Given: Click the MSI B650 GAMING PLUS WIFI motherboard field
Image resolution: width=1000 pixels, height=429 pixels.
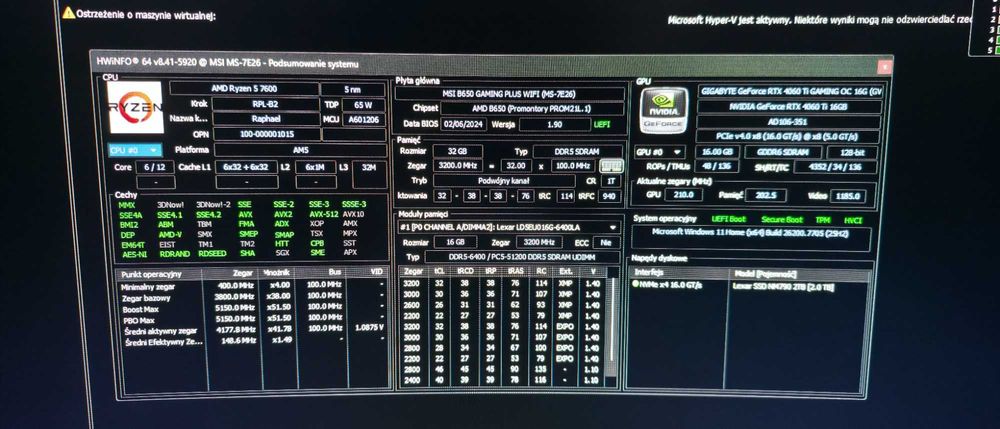Looking at the screenshot, I should [509, 93].
